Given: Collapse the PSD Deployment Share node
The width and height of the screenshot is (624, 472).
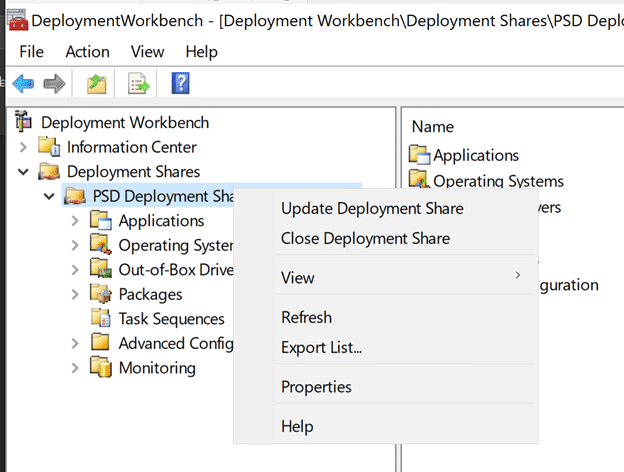Looking at the screenshot, I should point(49,196).
